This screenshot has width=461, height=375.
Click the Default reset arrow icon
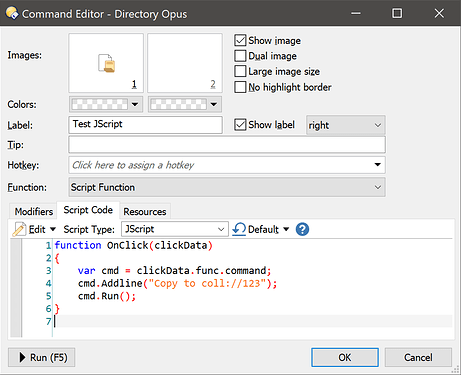click(239, 229)
